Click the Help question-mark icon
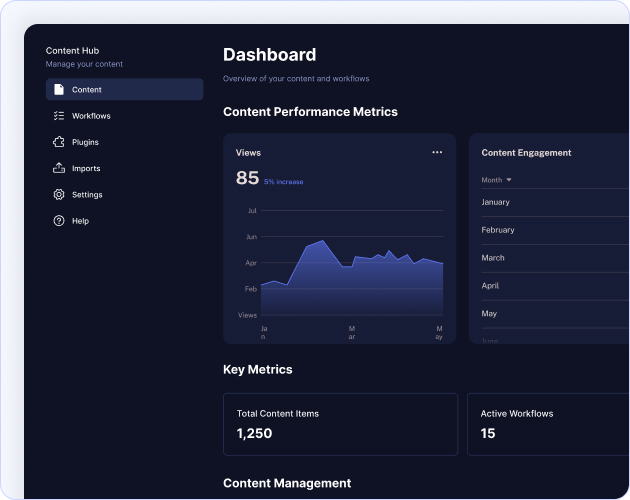Viewport: 630px width, 500px height. tap(59, 221)
